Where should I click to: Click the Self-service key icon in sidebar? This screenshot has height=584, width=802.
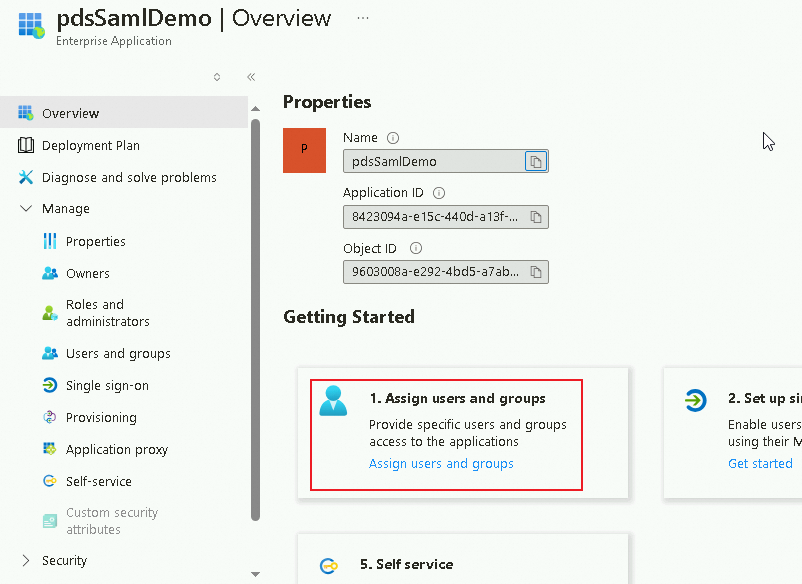point(50,481)
